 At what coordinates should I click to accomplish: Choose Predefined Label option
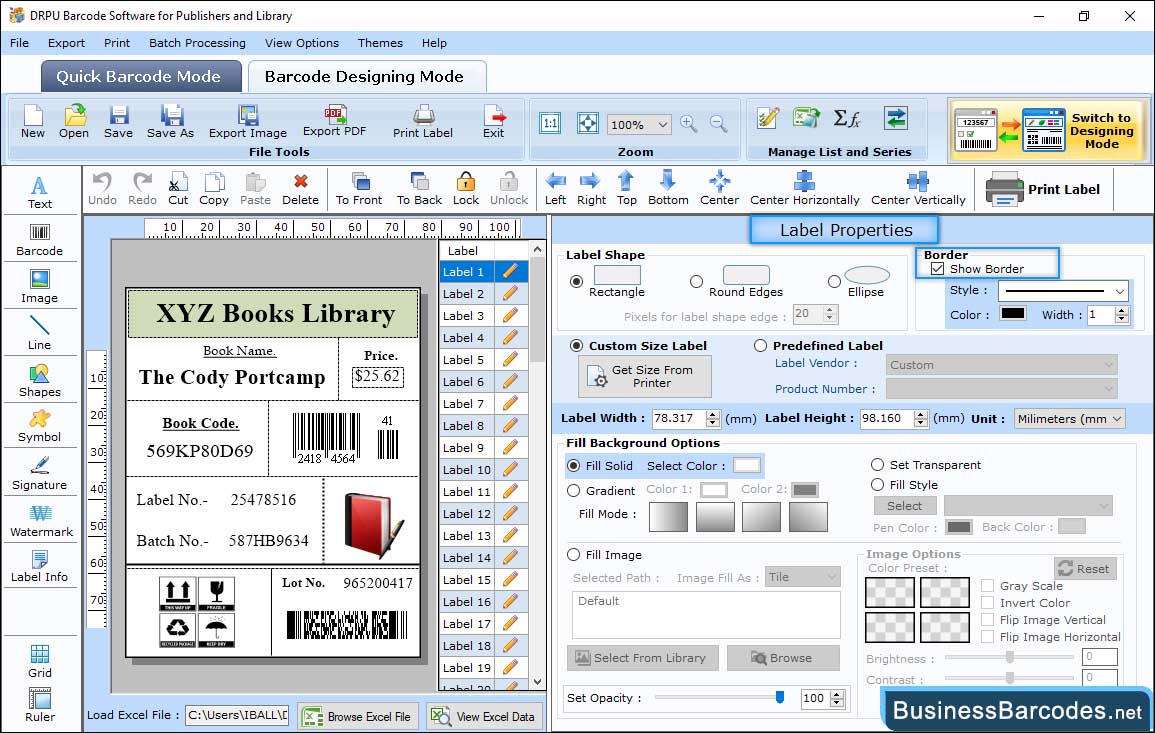760,346
